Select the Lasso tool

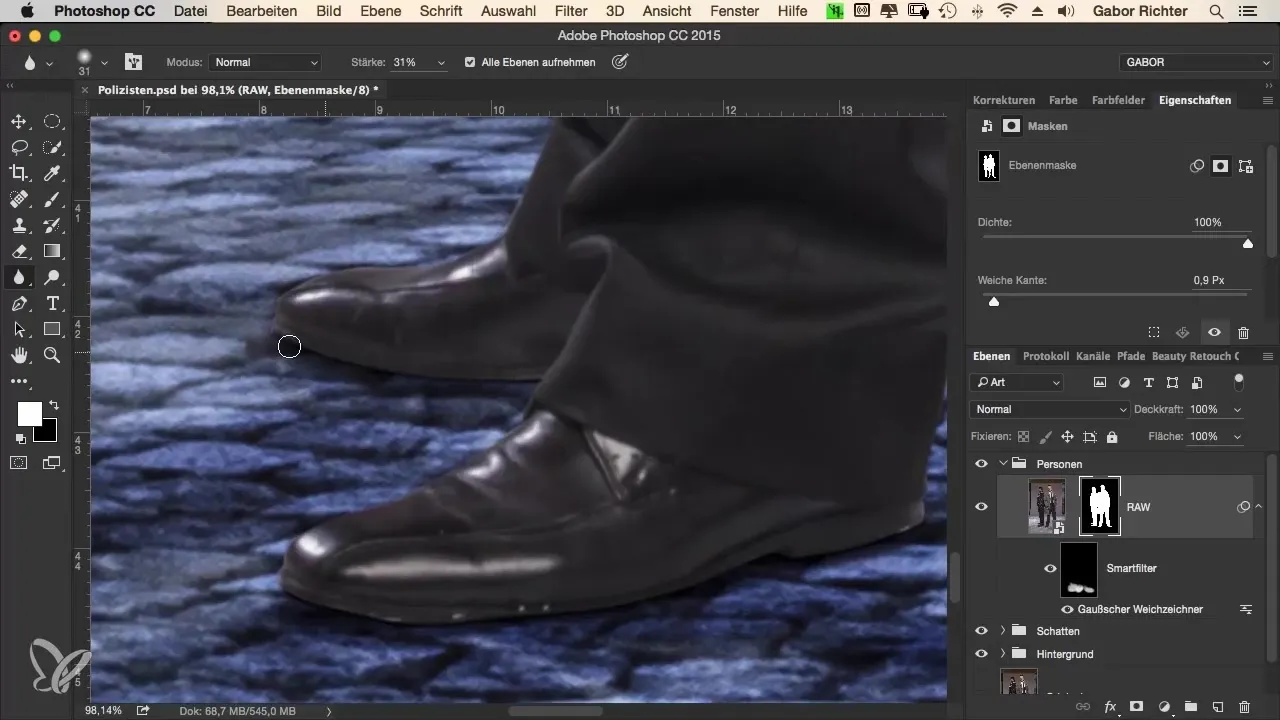19,148
